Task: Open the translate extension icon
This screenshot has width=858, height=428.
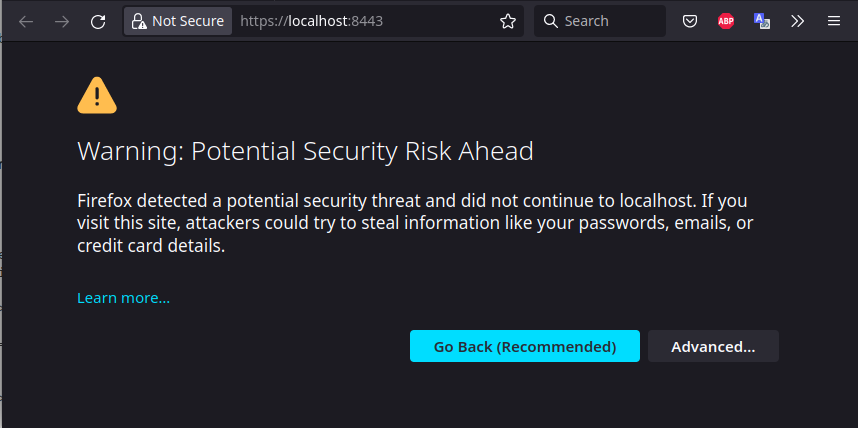Action: pyautogui.click(x=762, y=21)
